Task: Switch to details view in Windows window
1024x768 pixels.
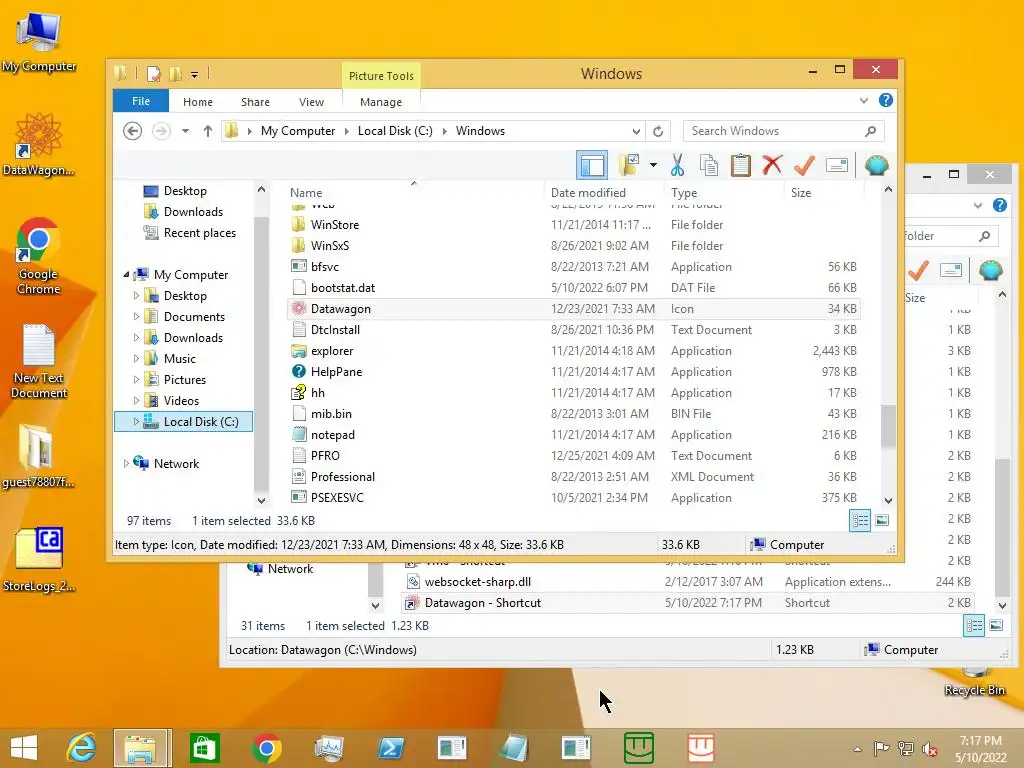Action: pos(860,520)
